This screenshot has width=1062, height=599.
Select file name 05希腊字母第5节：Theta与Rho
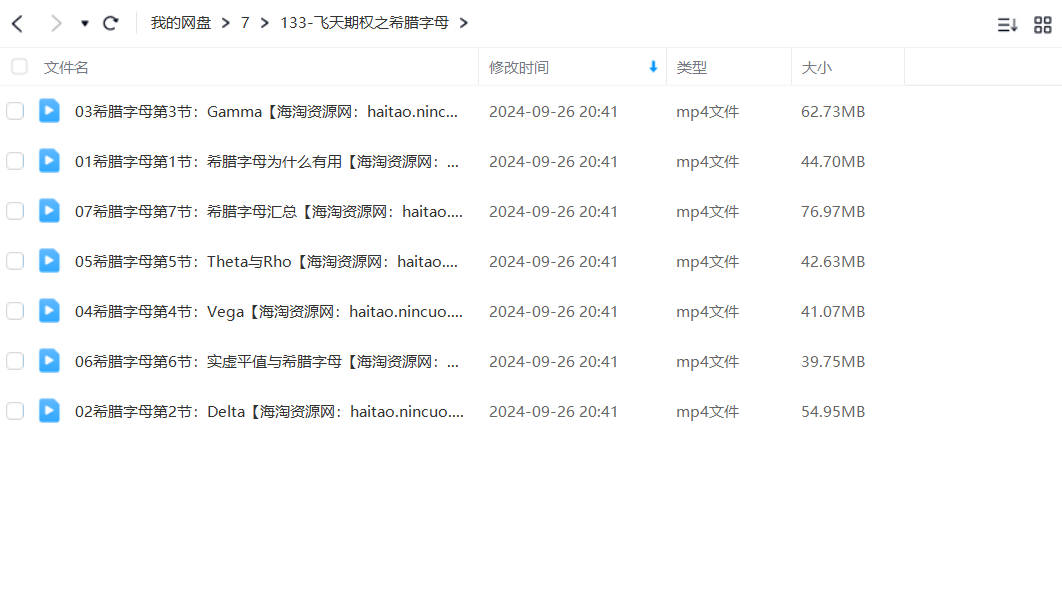266,262
